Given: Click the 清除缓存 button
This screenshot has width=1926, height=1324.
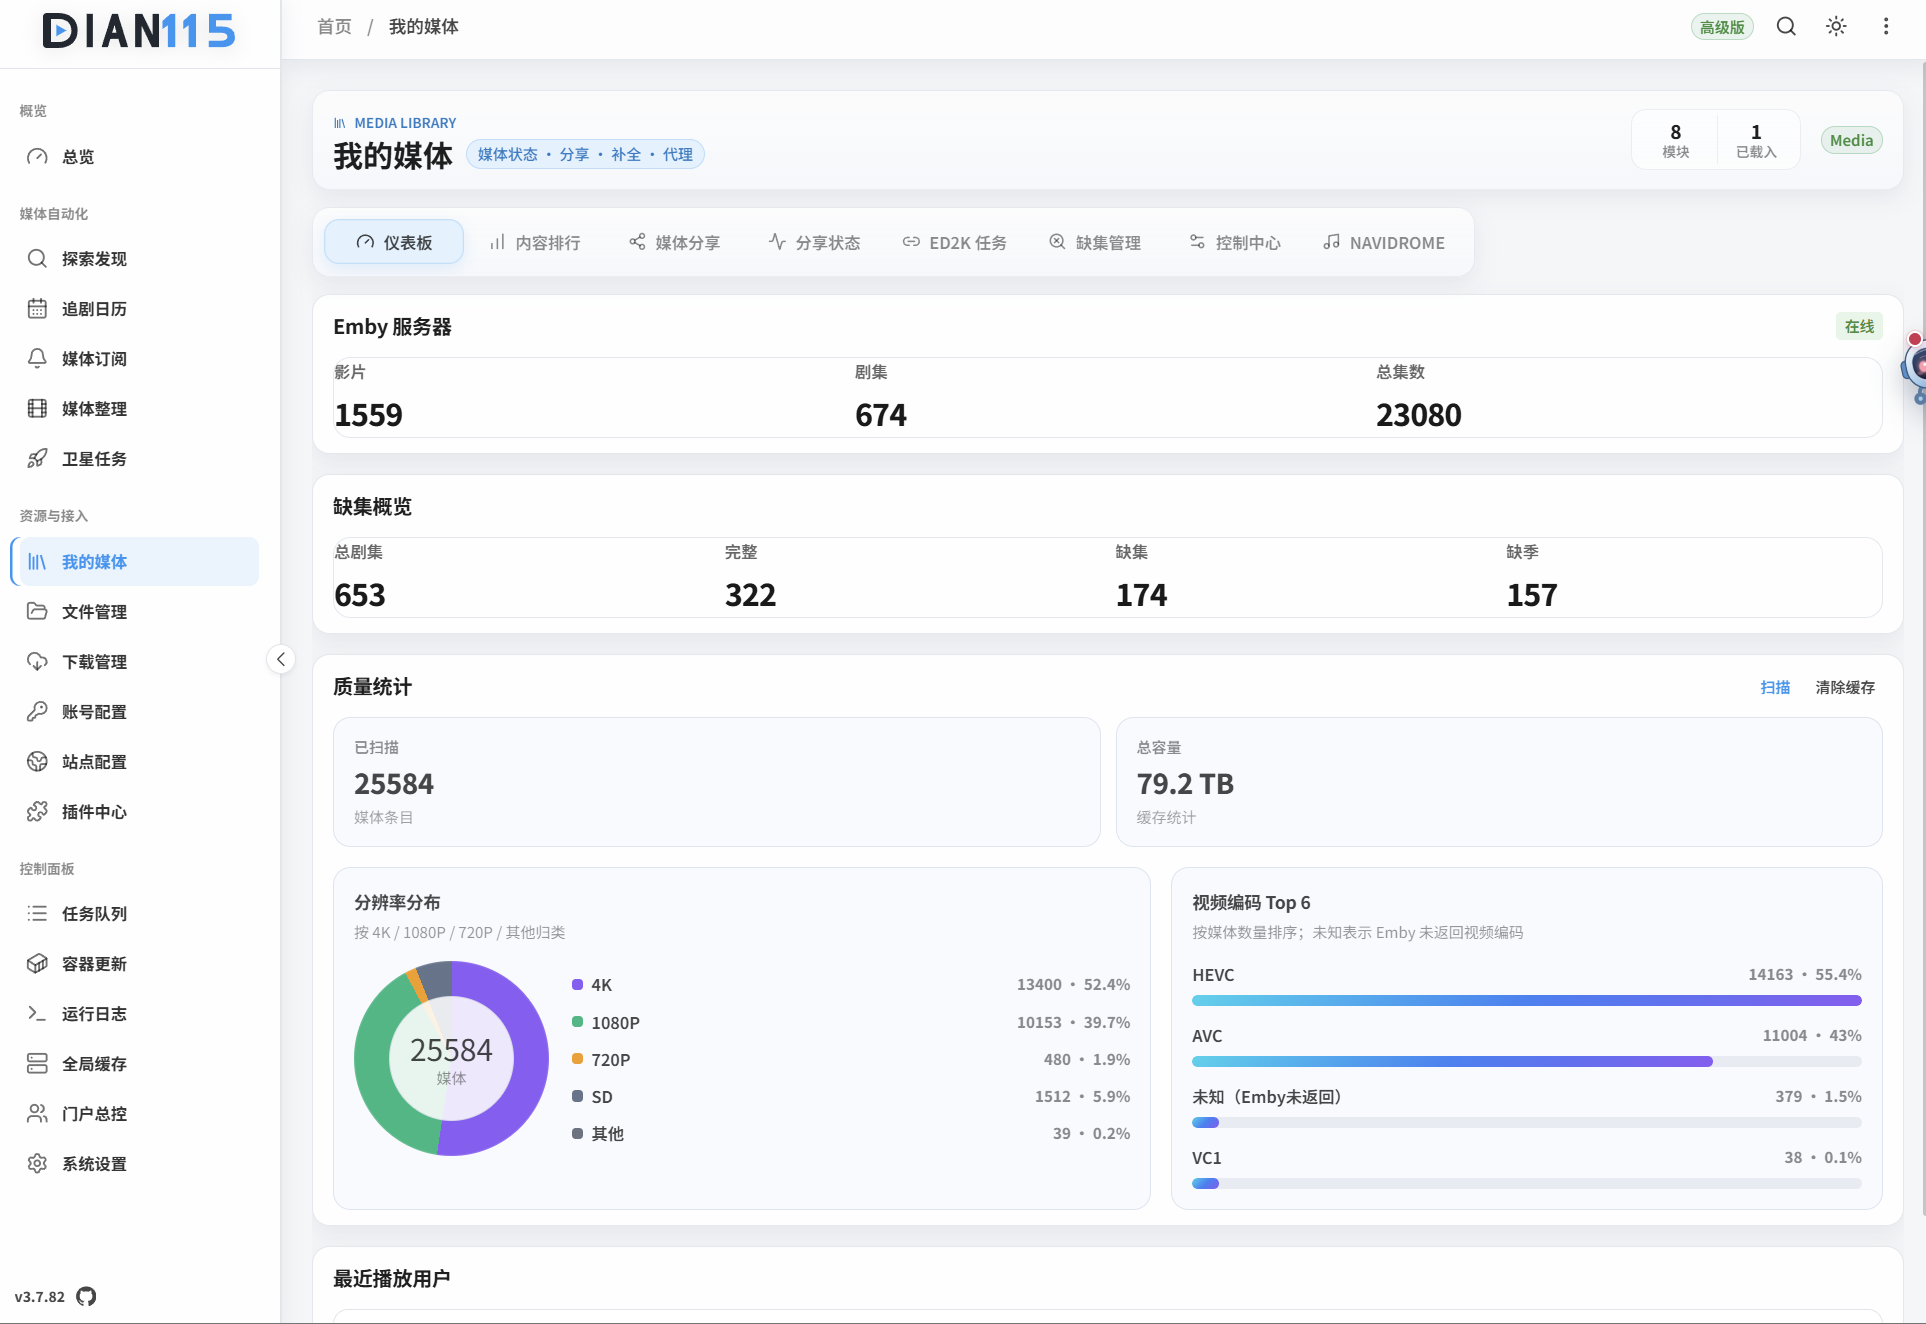Looking at the screenshot, I should (1845, 687).
